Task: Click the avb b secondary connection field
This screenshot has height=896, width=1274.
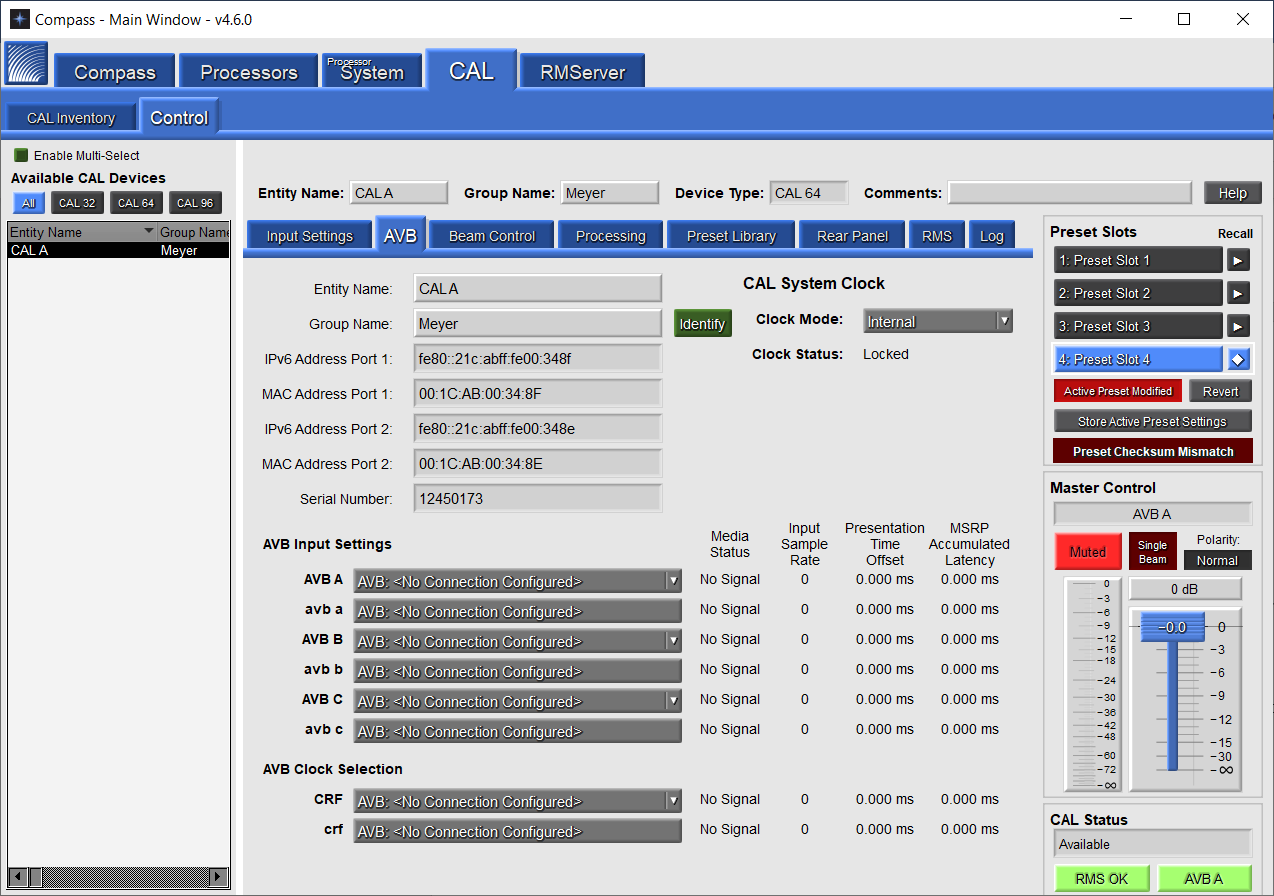Action: [x=517, y=671]
